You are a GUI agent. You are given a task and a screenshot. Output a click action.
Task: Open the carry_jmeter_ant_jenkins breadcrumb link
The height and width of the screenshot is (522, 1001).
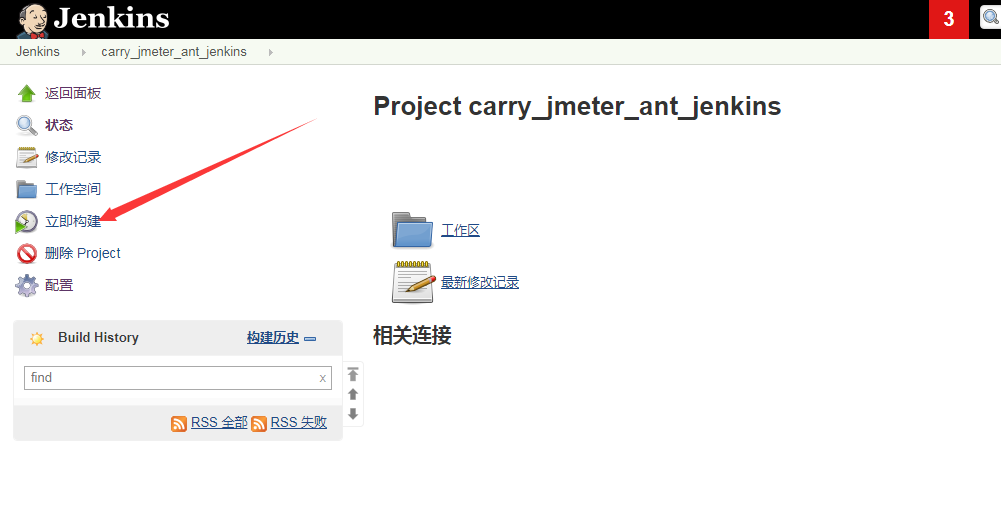click(174, 52)
